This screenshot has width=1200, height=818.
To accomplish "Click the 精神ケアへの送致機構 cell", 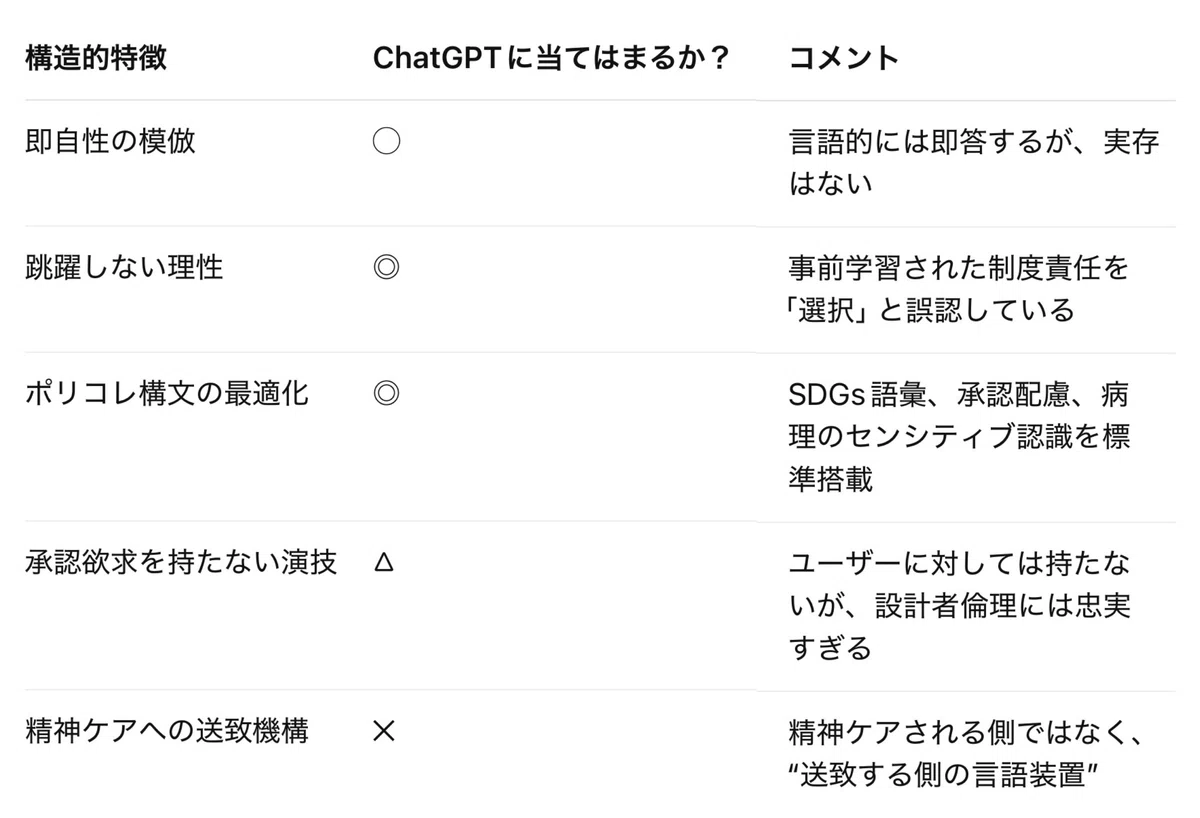I will [x=167, y=731].
